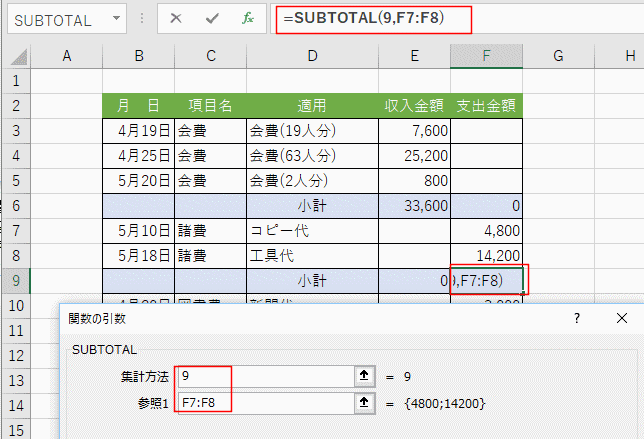Click cell F8 with value 14,200

coord(486,256)
